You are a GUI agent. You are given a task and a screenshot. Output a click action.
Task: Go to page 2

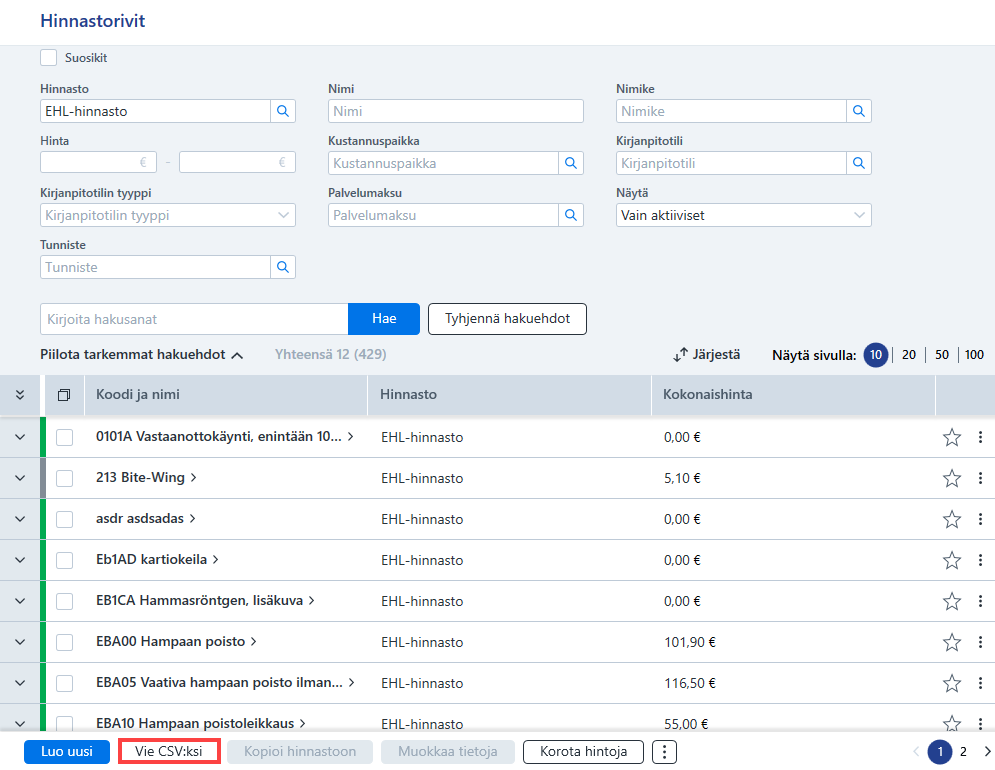click(963, 752)
